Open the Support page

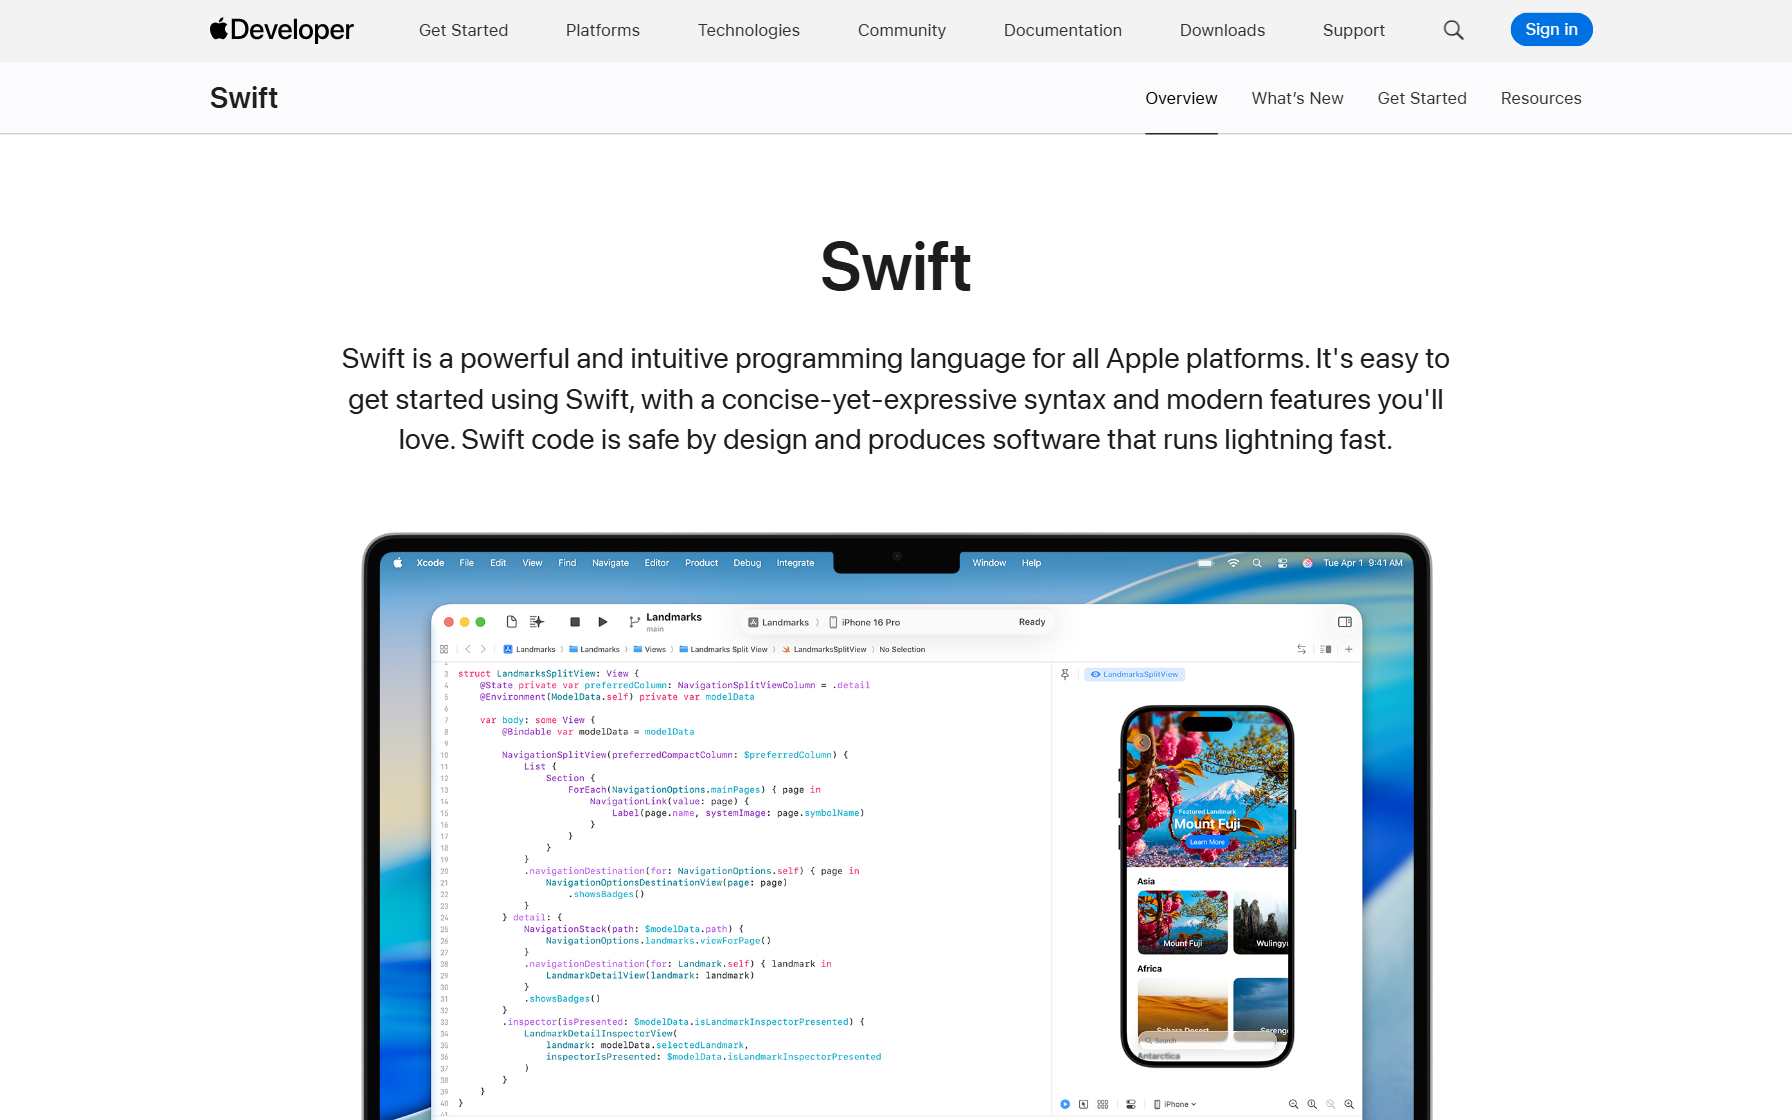pyautogui.click(x=1354, y=30)
